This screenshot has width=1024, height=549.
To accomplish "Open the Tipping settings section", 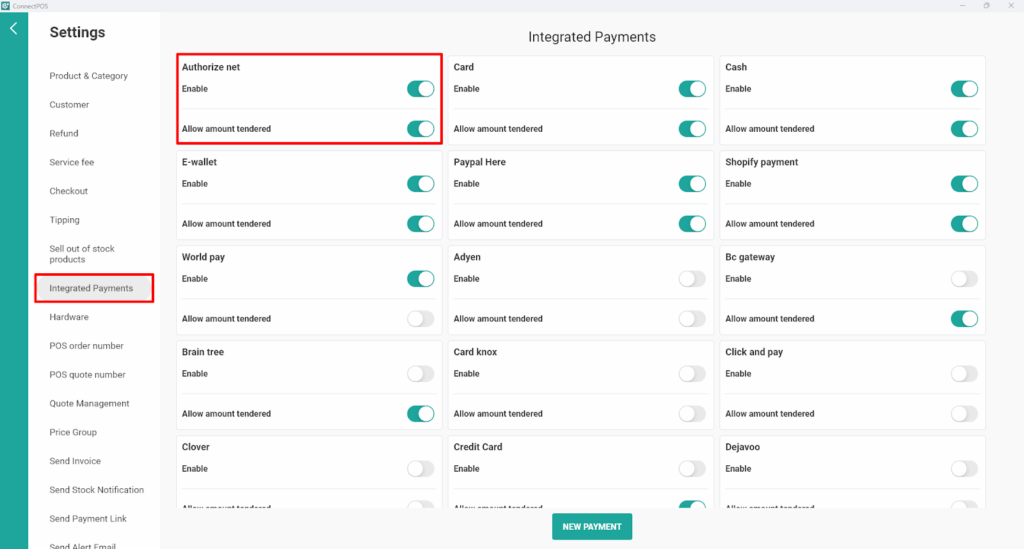I will (64, 220).
